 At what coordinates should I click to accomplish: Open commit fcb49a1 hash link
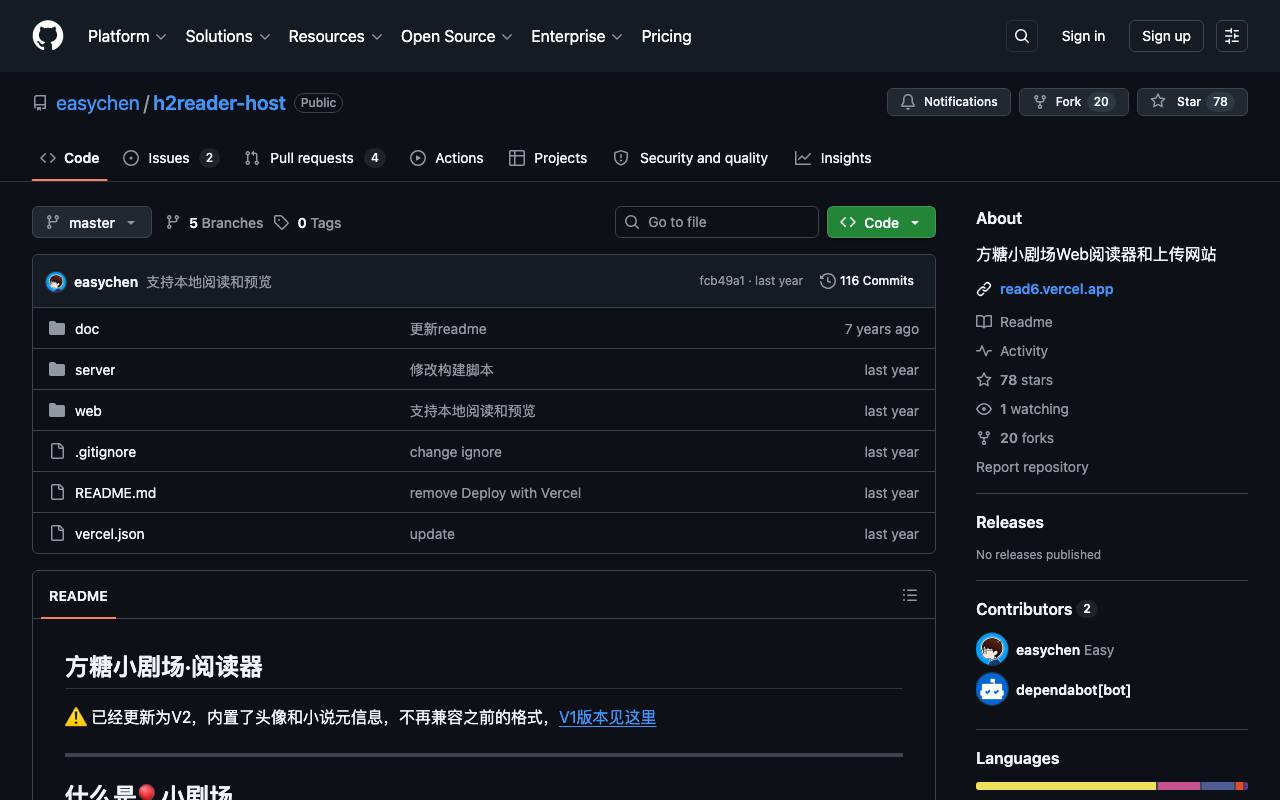[722, 281]
